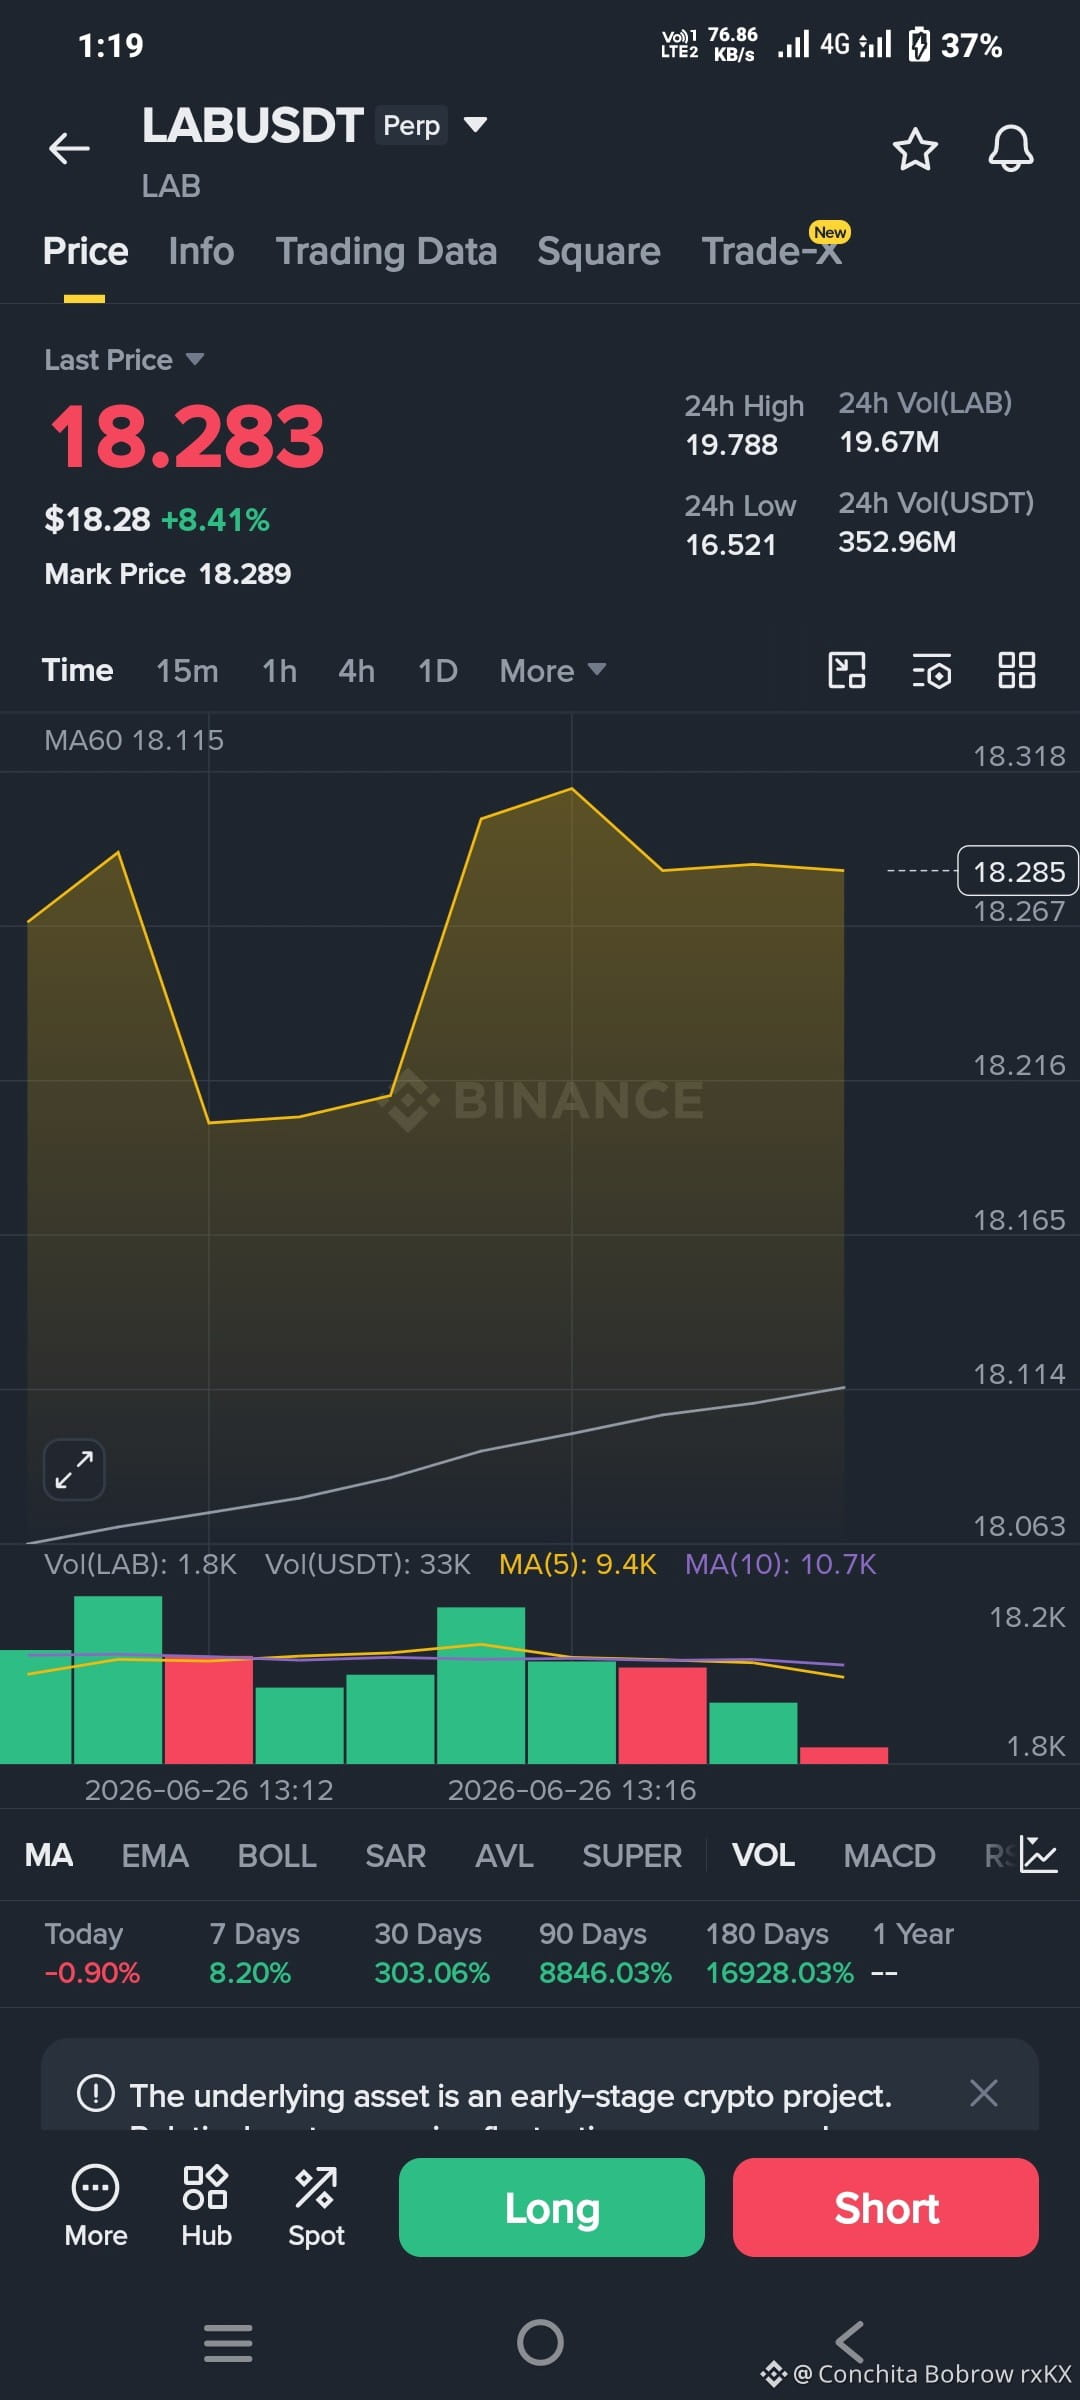
Task: Tap the 7 Days 8.20% performance
Action: pos(254,1953)
